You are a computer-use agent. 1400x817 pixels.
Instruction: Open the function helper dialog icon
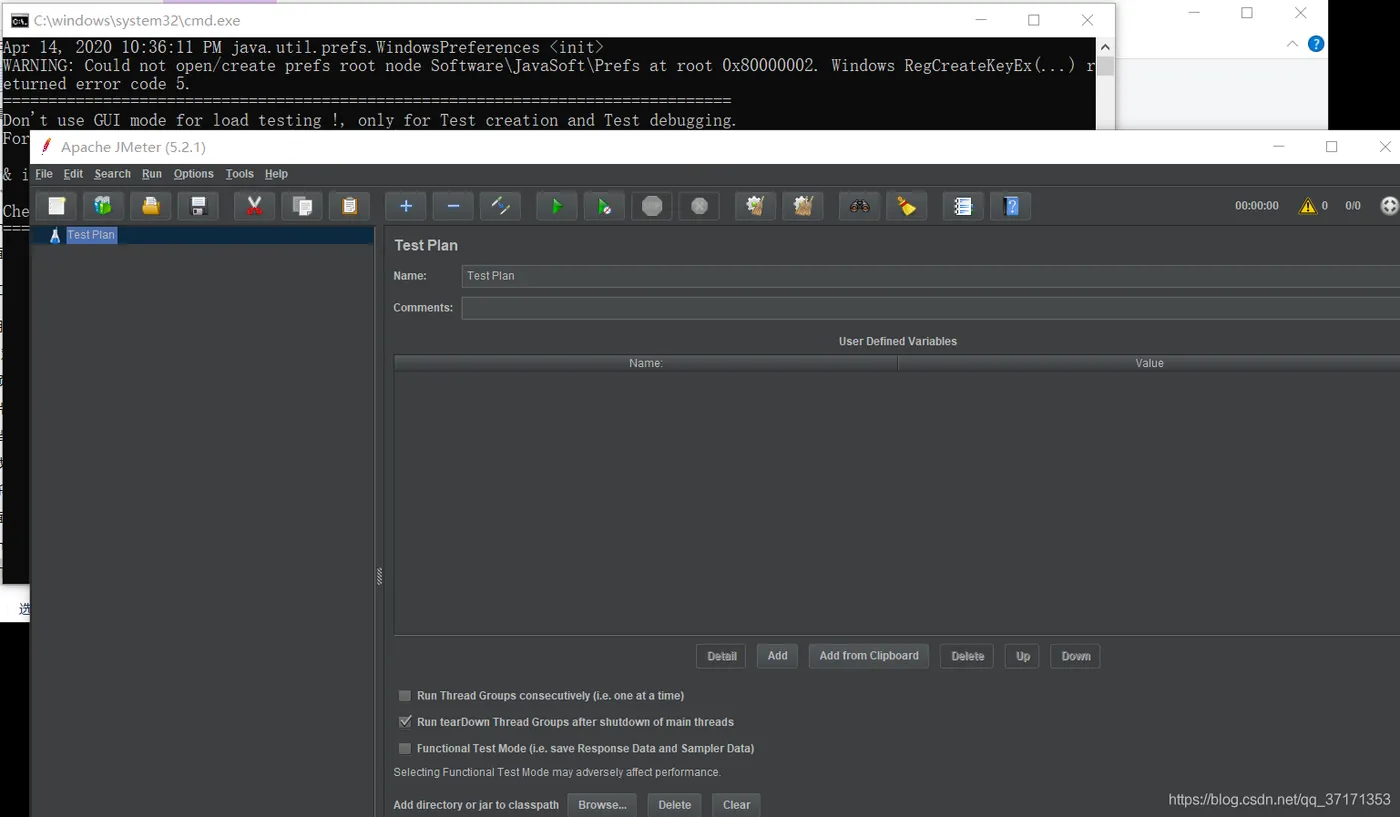(x=963, y=206)
